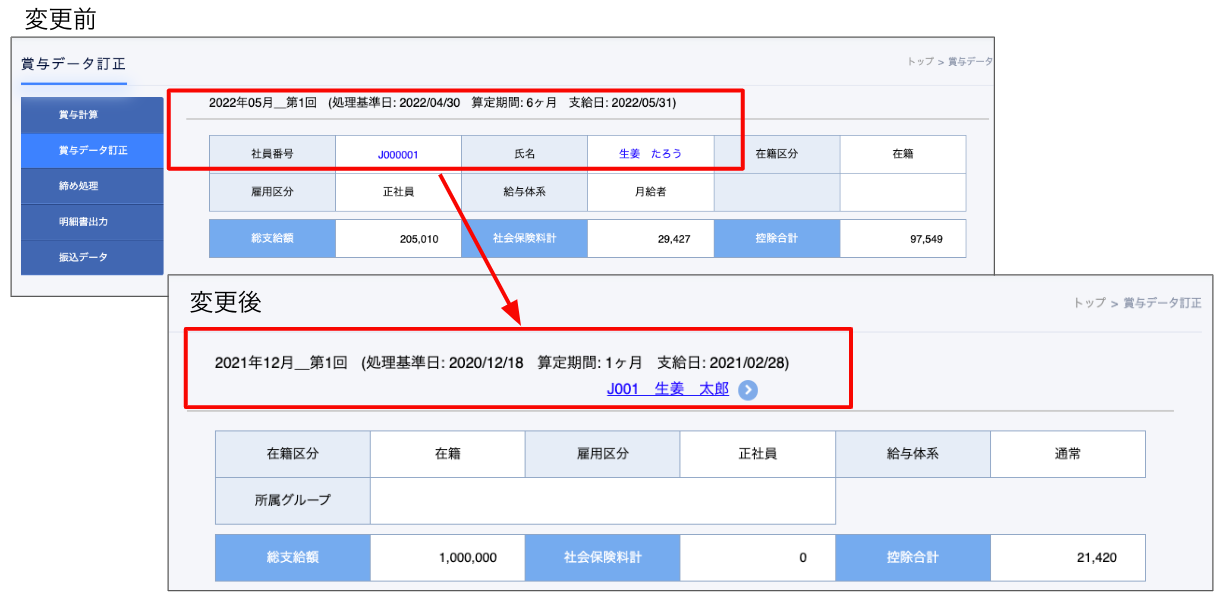Open 振込データ from the sidebar menu
1230x614 pixels.
(92, 257)
